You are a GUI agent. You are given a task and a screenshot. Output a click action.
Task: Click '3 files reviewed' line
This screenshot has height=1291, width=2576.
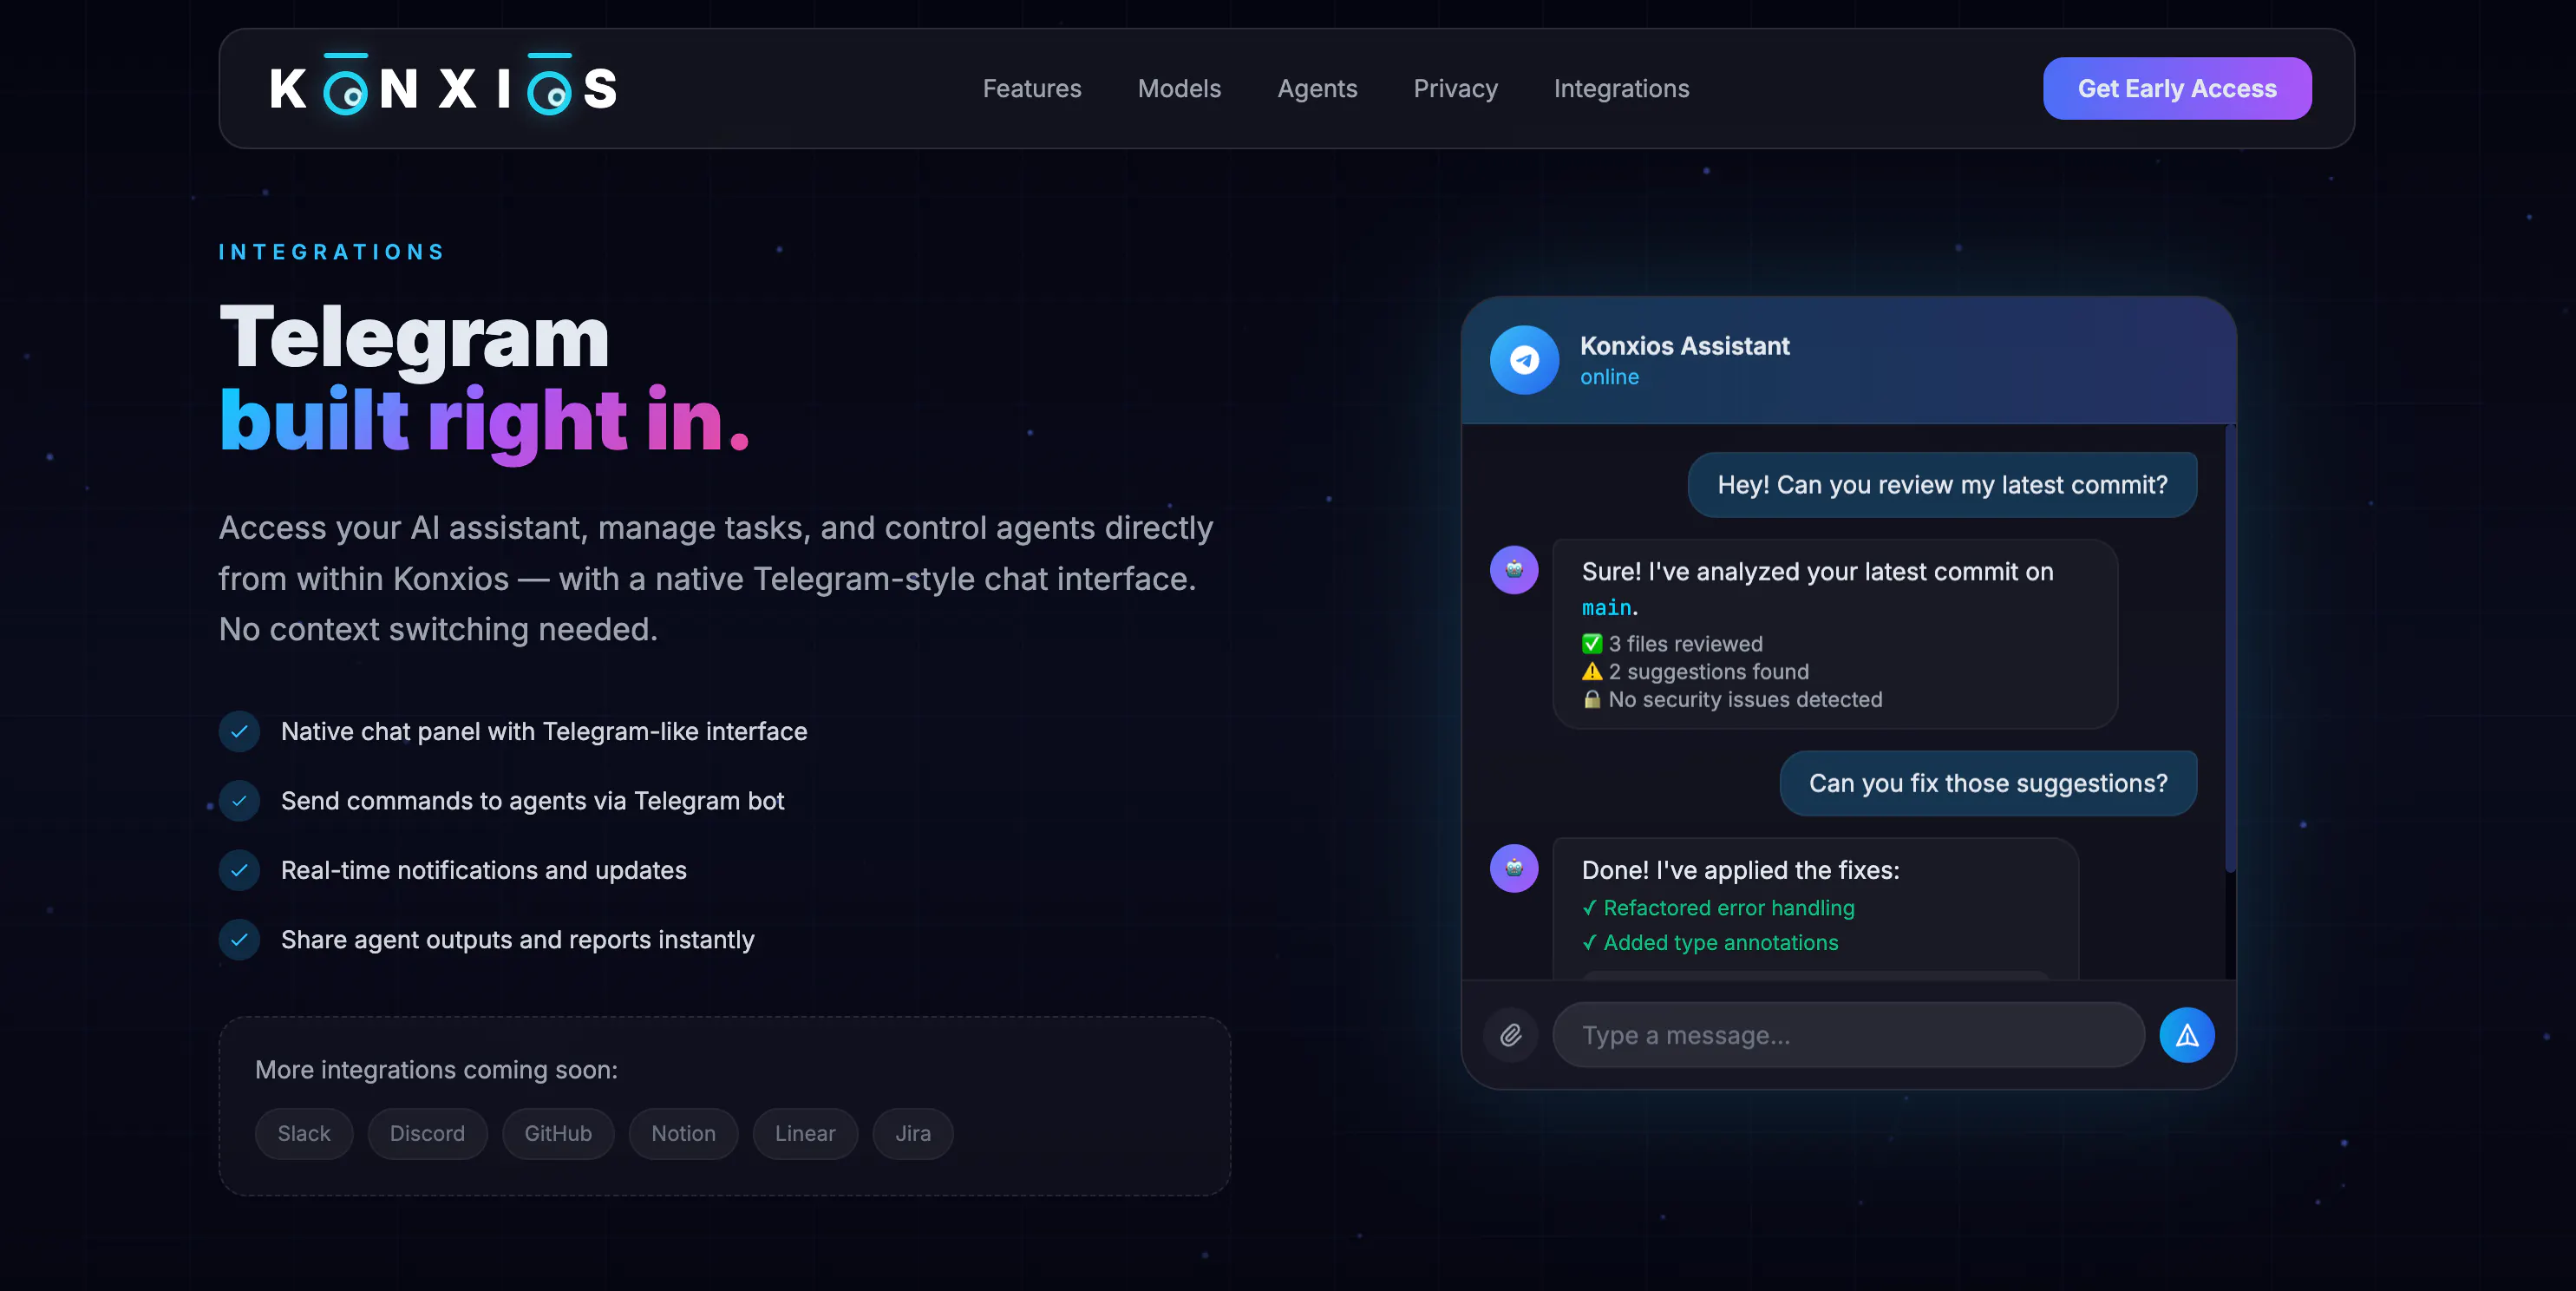click(x=1672, y=644)
